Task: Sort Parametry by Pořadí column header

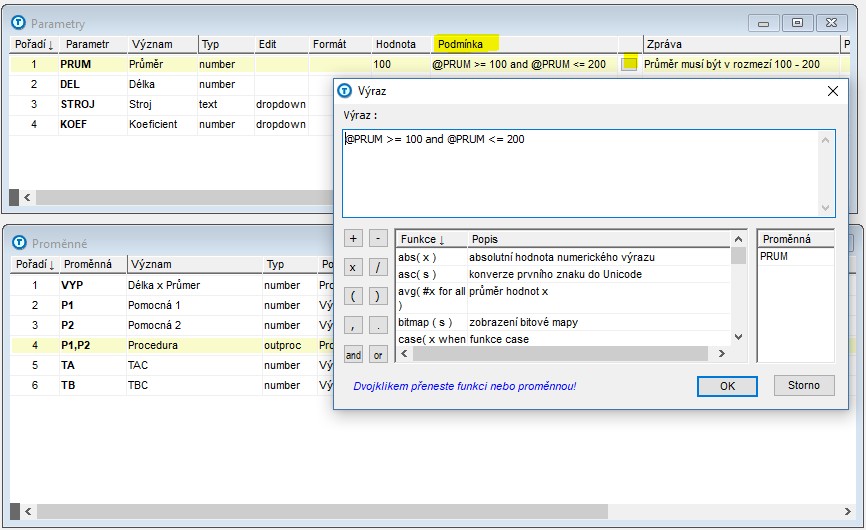Action: (x=34, y=44)
